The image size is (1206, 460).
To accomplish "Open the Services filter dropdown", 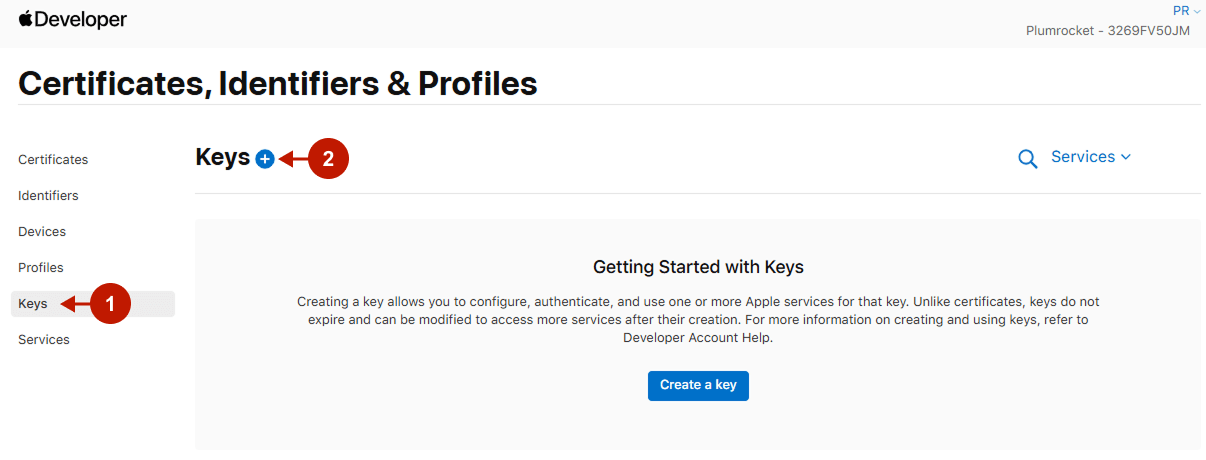I will tap(1090, 157).
